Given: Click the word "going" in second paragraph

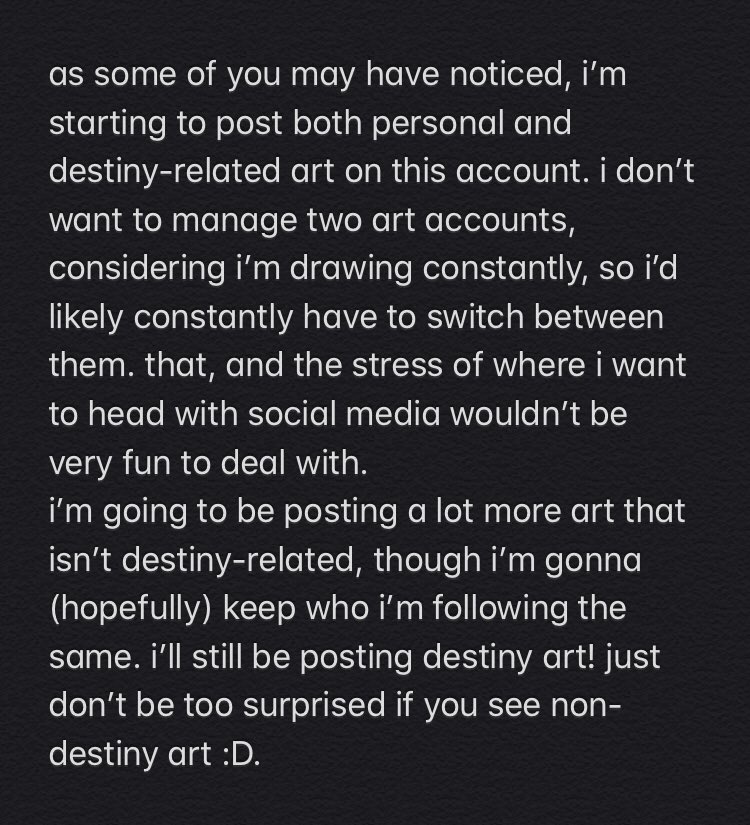Looking at the screenshot, I should click(x=145, y=513).
